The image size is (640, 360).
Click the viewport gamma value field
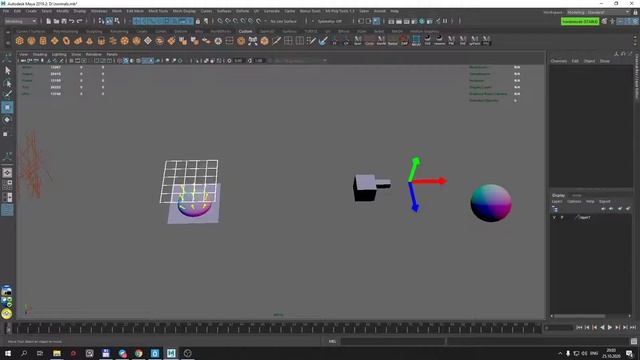pos(259,61)
